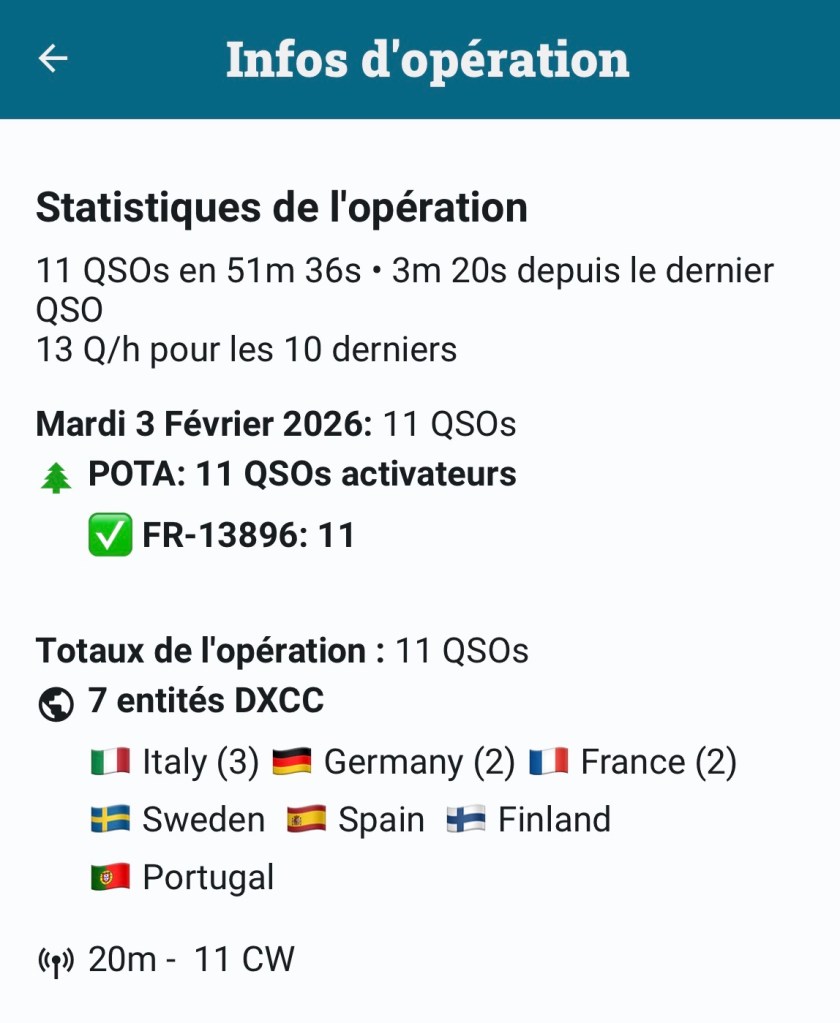Click the 'Statistiques de l'opération' heading
This screenshot has width=840, height=1023.
tap(282, 208)
